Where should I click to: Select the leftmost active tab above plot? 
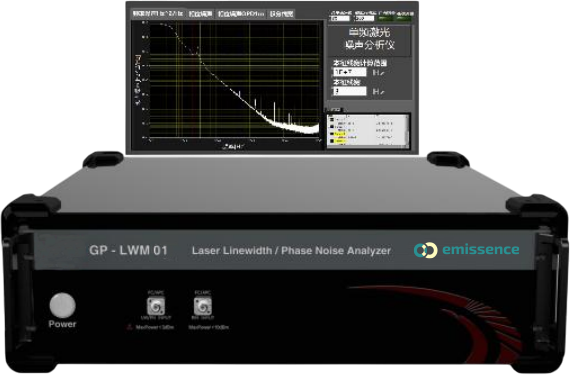[158, 14]
